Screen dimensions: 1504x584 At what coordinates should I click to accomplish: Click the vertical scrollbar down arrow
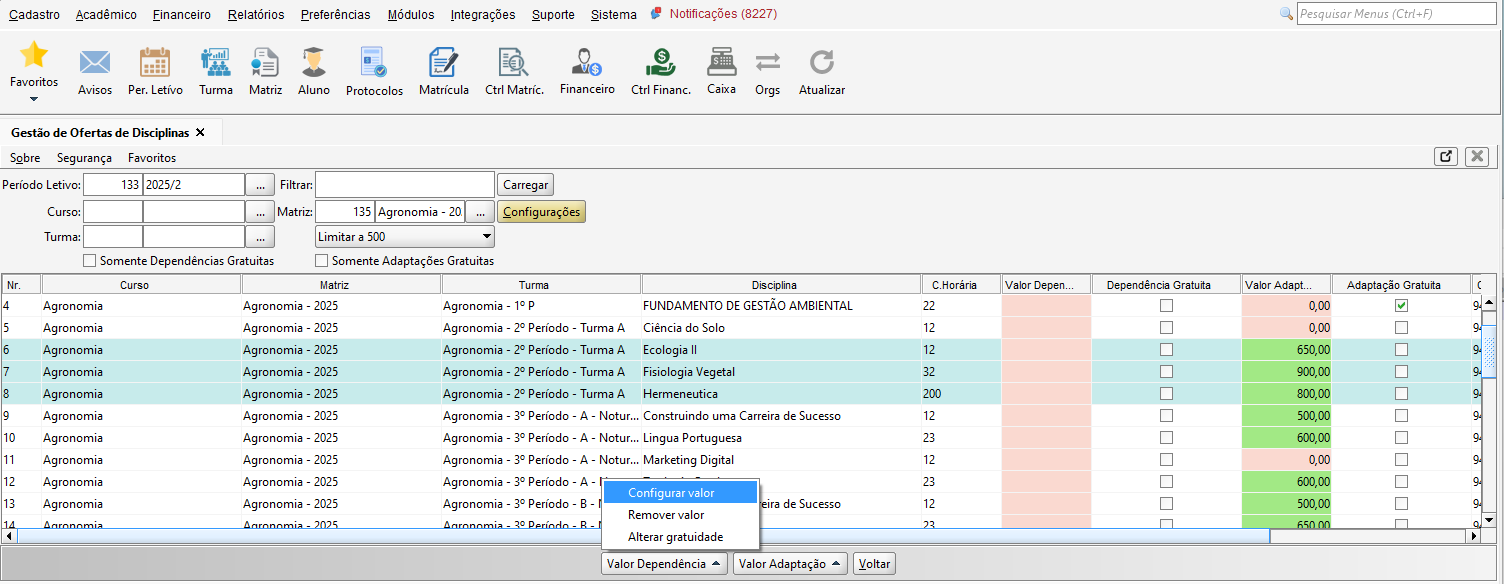tap(1487, 519)
